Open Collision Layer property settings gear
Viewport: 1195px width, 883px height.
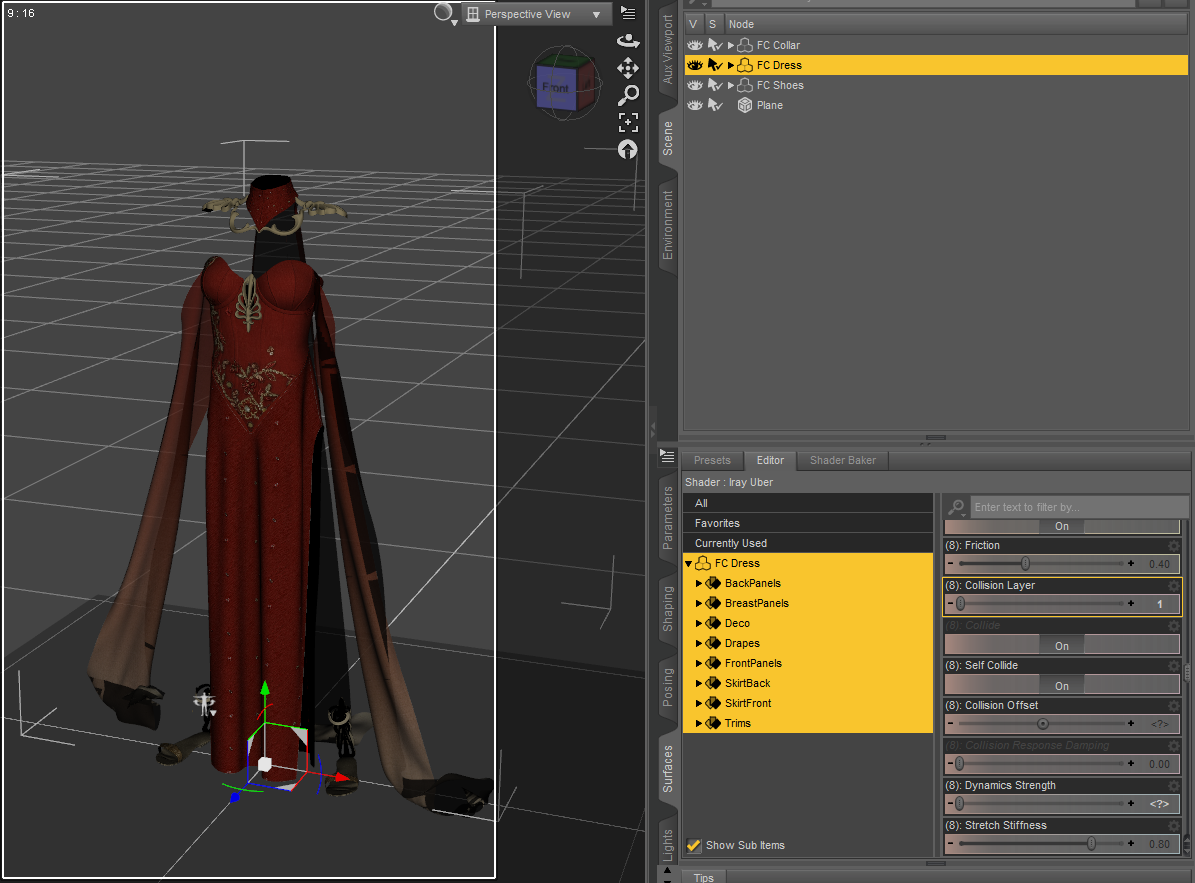click(x=1174, y=585)
